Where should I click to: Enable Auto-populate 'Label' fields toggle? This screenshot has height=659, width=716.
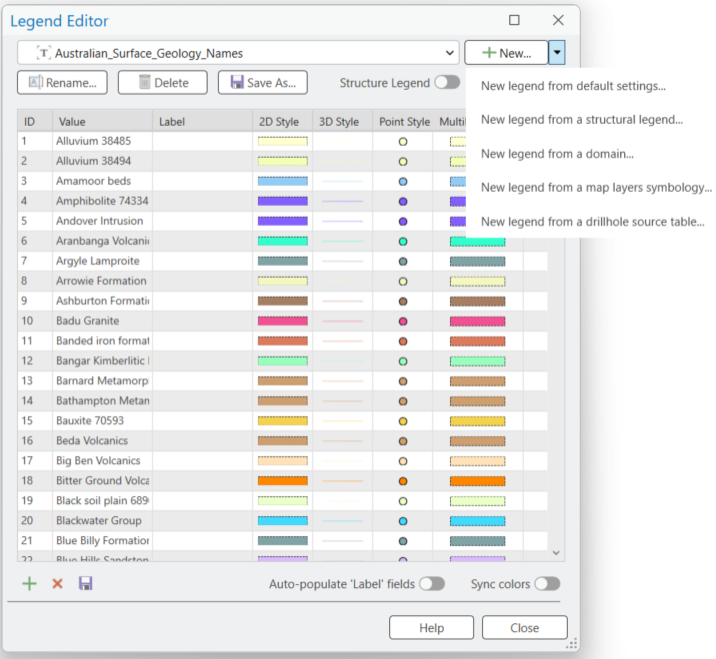click(432, 584)
